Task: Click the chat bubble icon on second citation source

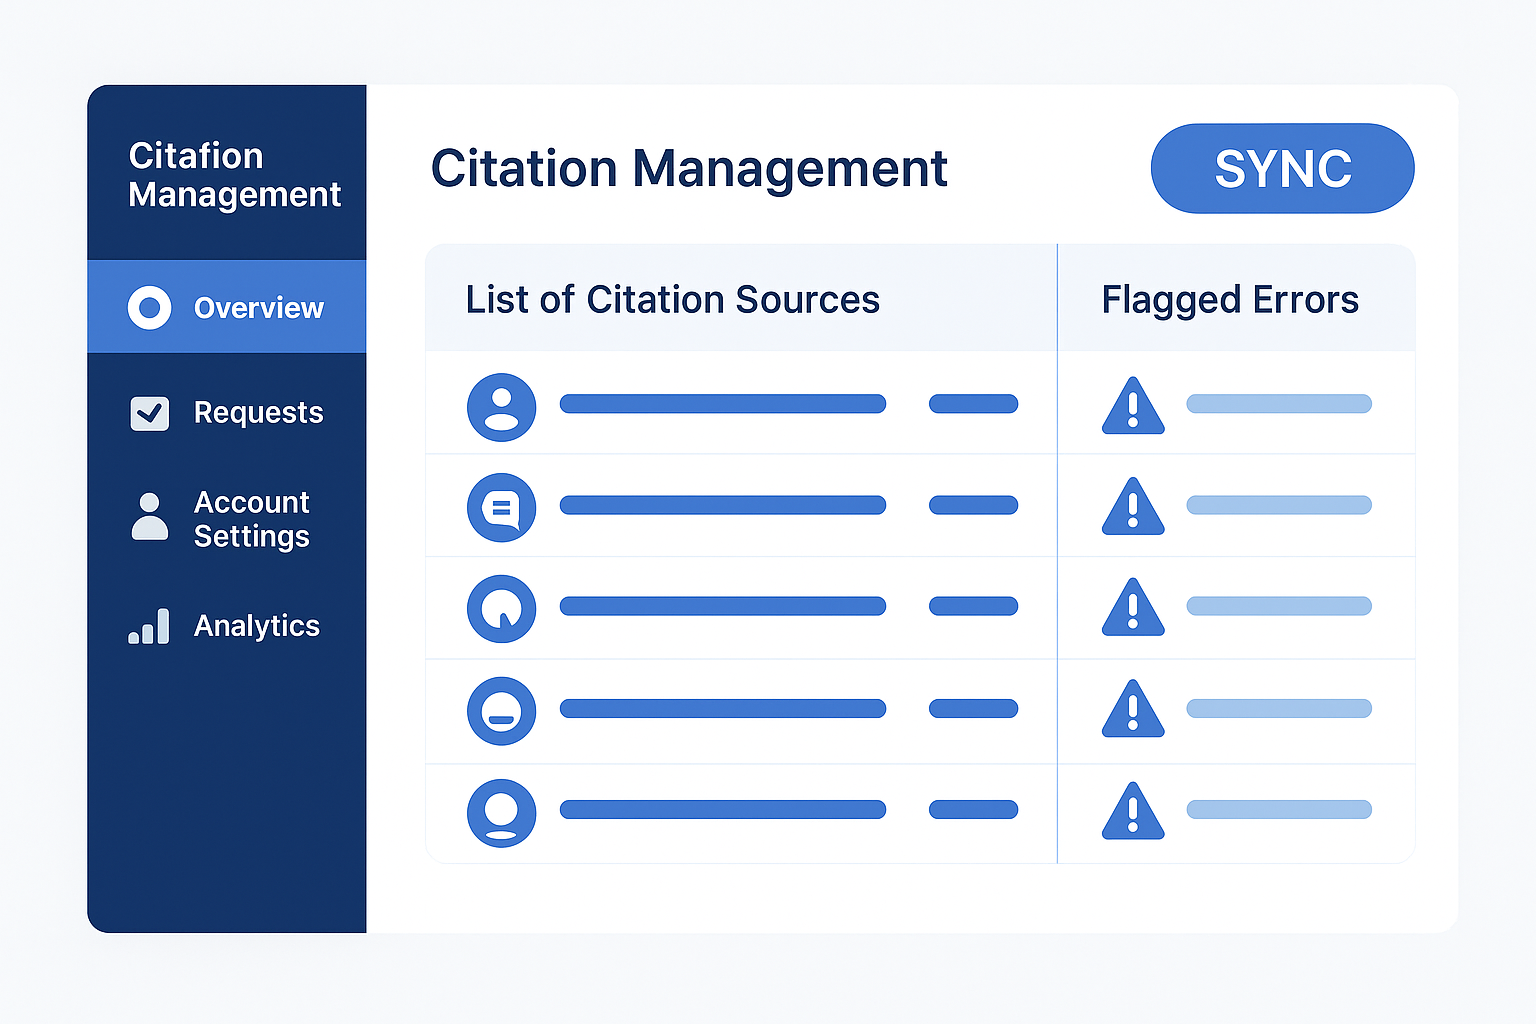Action: 501,507
